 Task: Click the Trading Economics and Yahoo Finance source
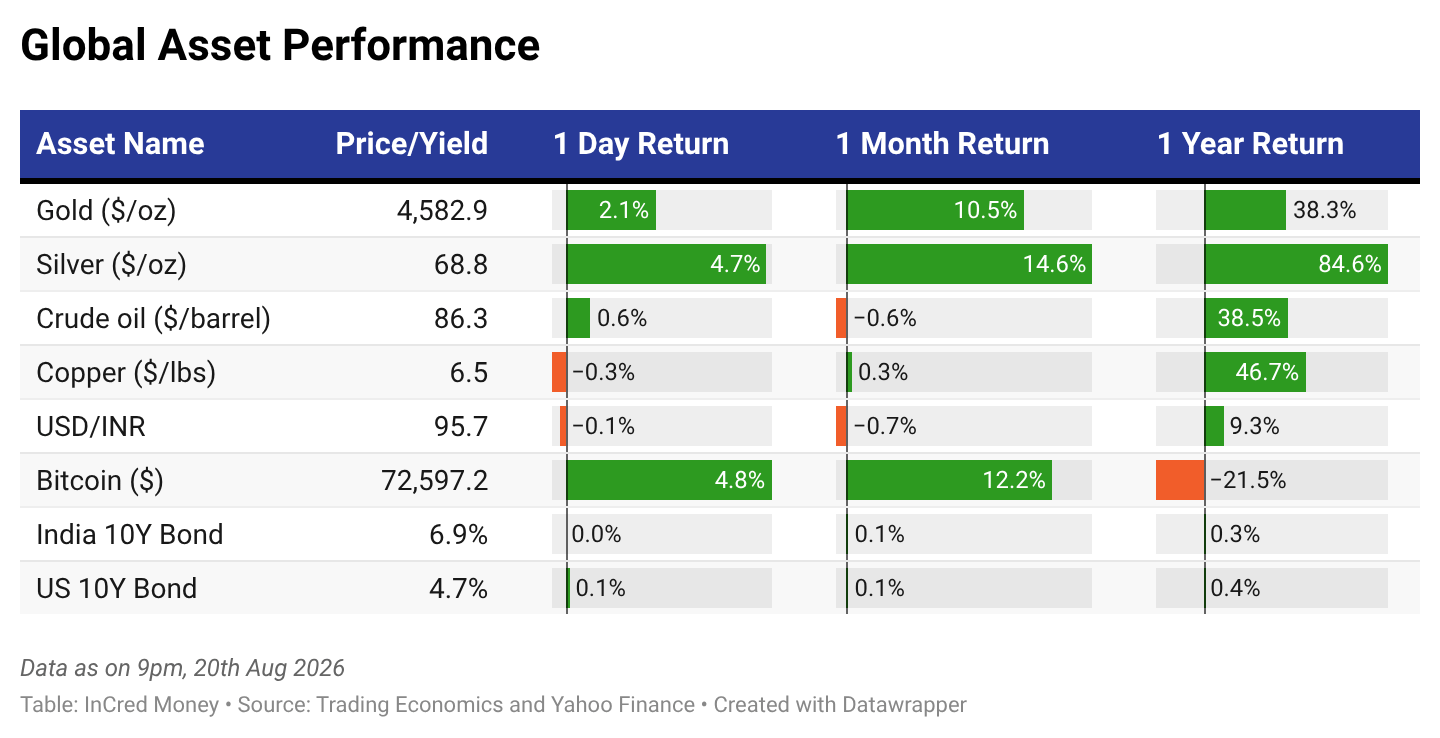click(x=505, y=705)
